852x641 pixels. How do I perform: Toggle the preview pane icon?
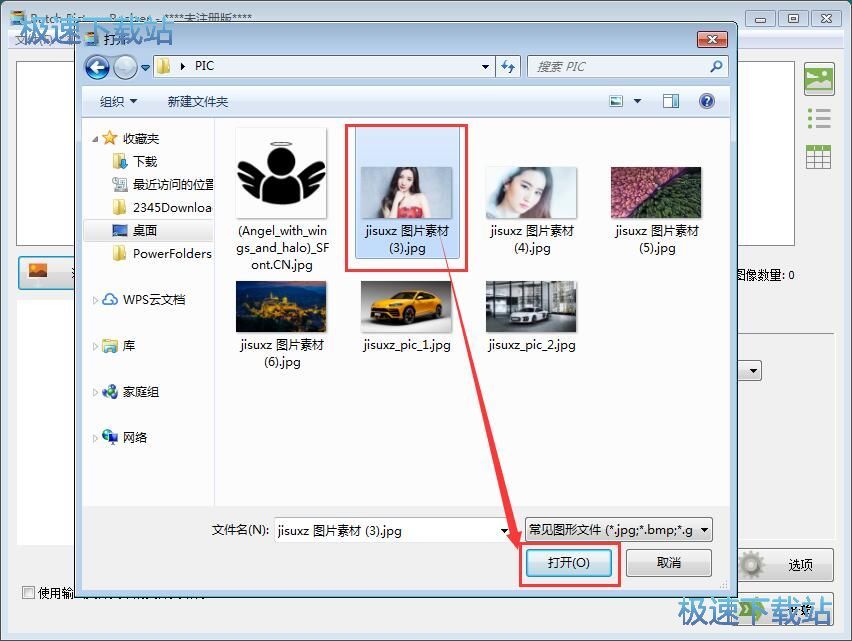tap(671, 101)
